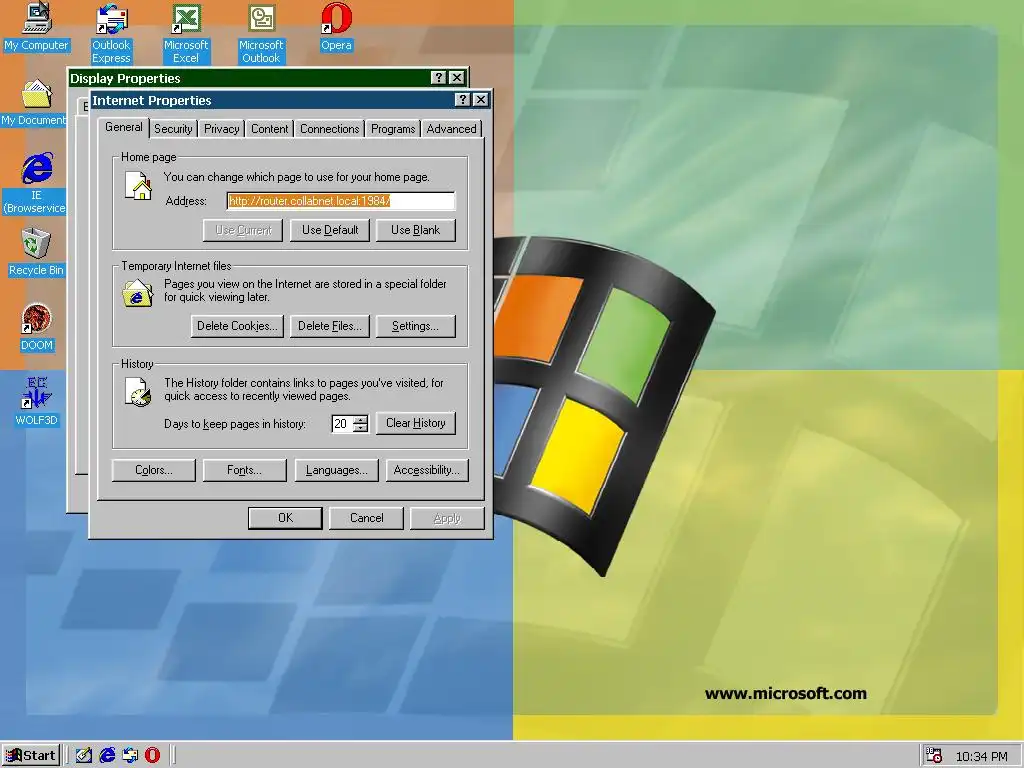This screenshot has height=768, width=1024.
Task: Open the Colors dialog
Action: click(x=153, y=470)
